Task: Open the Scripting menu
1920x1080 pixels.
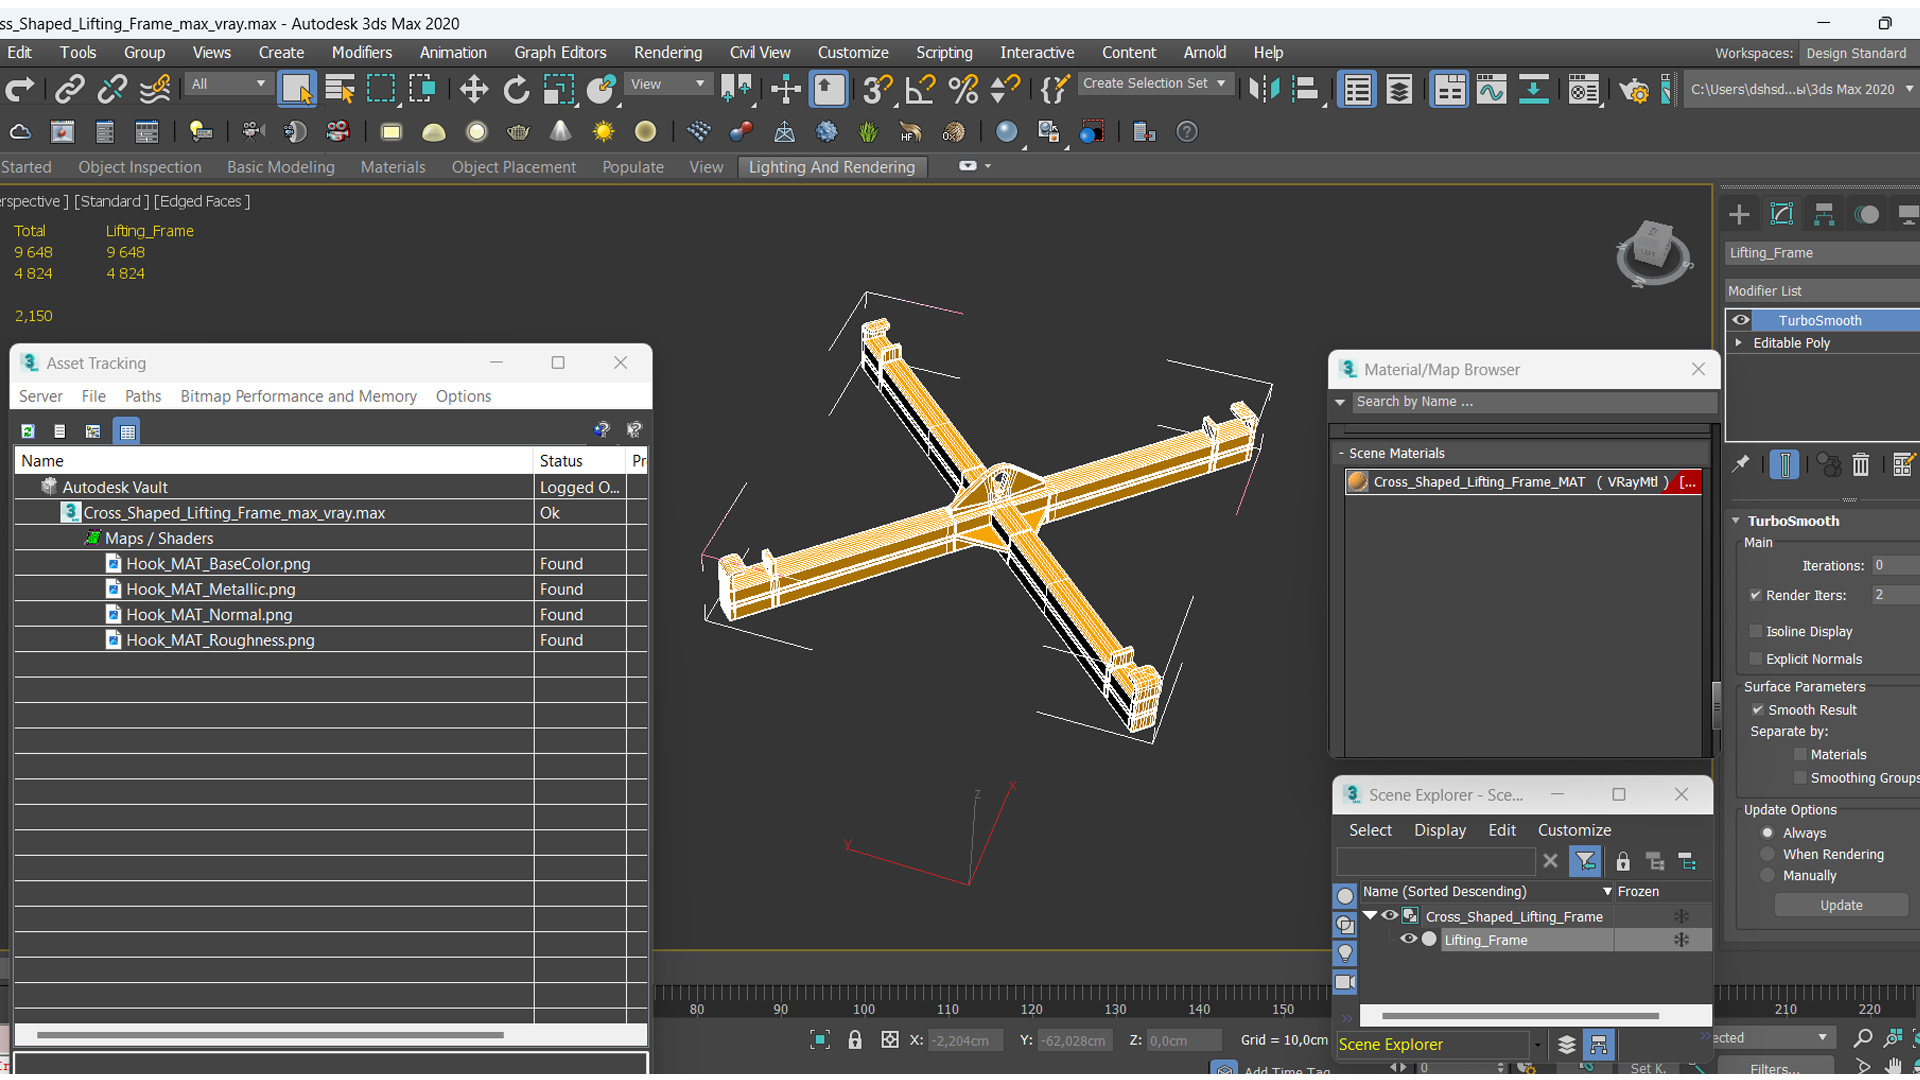Action: point(943,52)
